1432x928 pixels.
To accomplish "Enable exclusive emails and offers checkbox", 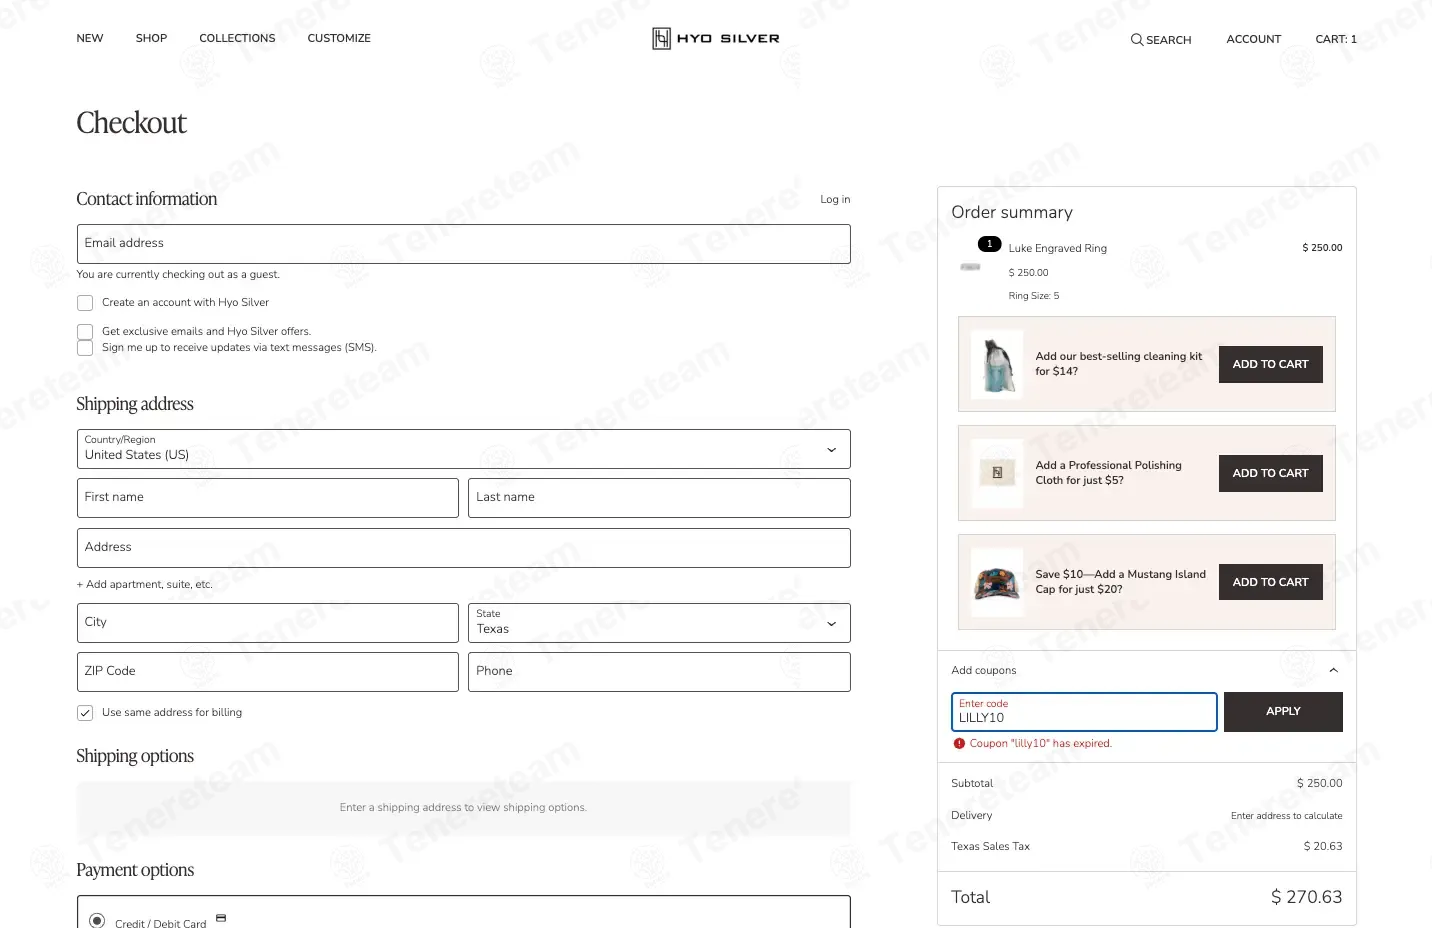I will (x=85, y=332).
